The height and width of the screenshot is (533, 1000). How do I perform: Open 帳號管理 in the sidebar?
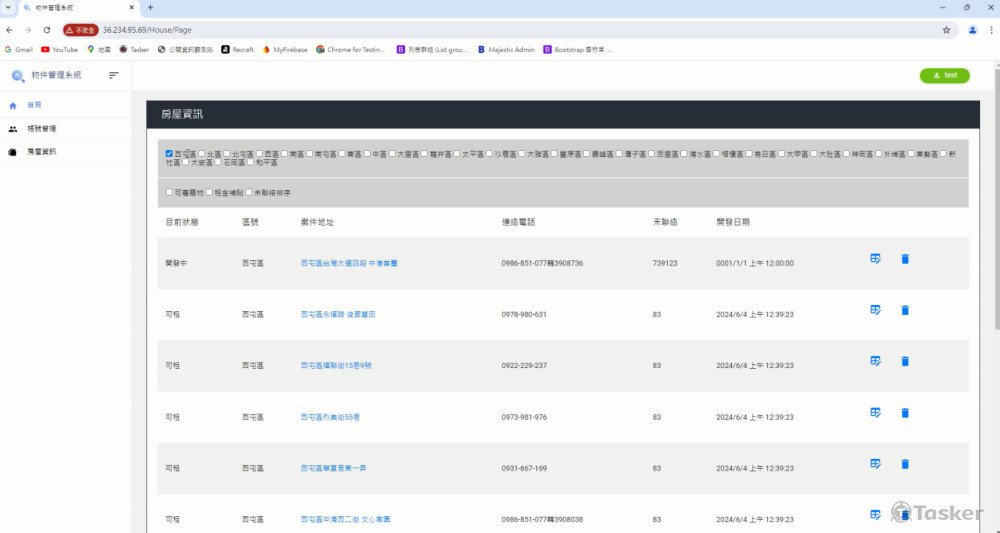(x=41, y=129)
